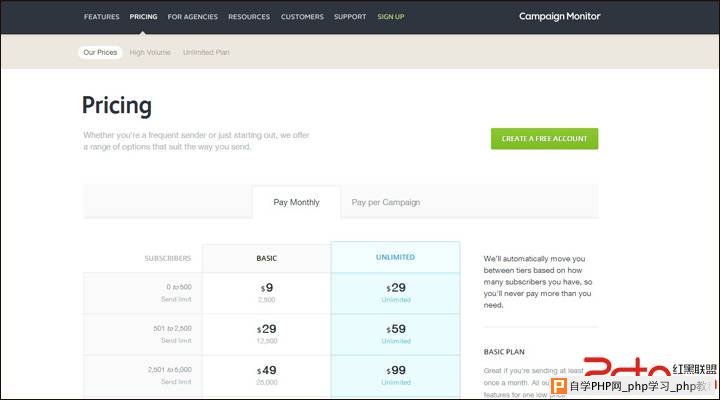Viewport: 720px width, 400px height.
Task: Open the Unlimited Plan sub-tab
Action: [x=206, y=52]
